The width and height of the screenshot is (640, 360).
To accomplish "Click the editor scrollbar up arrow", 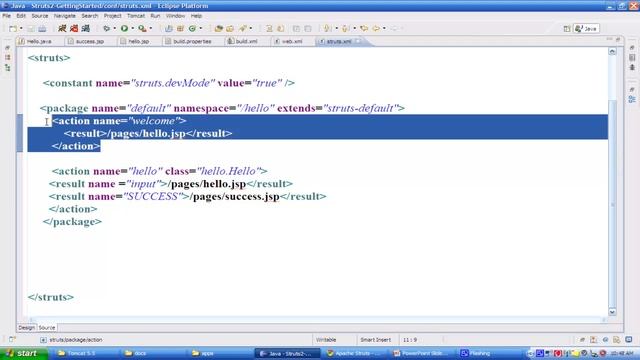I will pyautogui.click(x=612, y=51).
